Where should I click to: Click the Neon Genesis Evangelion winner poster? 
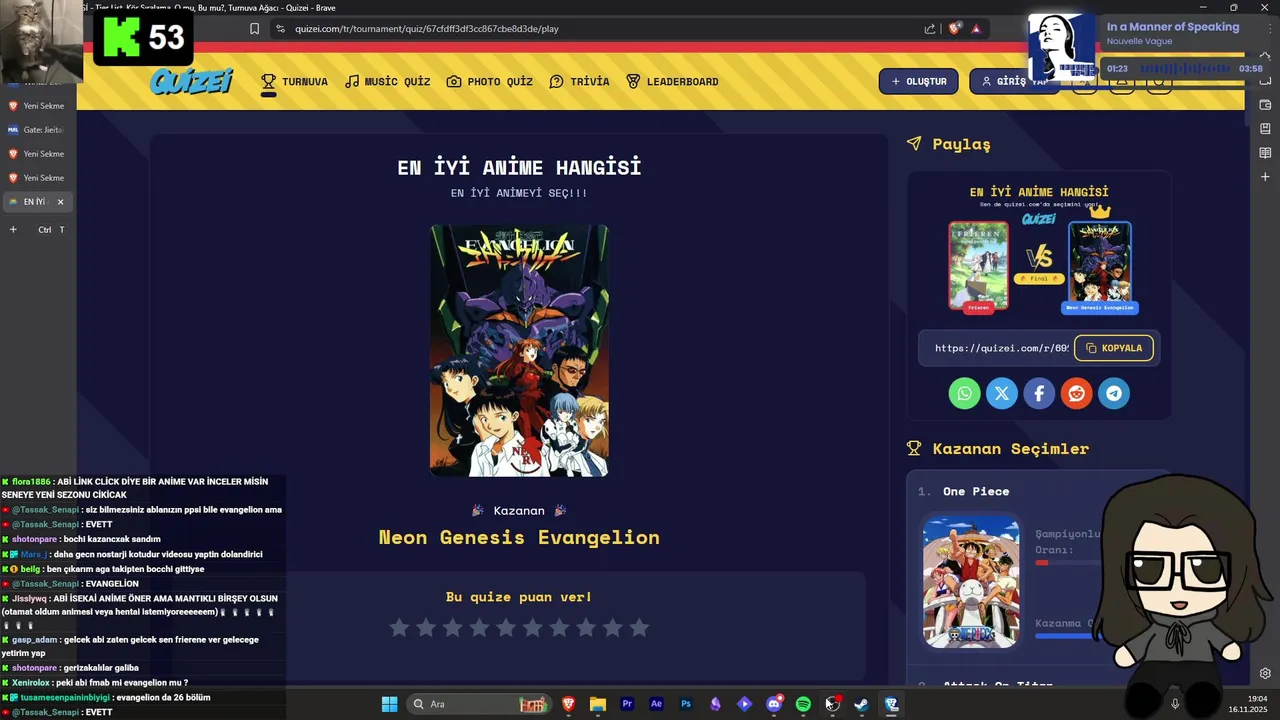tap(519, 350)
